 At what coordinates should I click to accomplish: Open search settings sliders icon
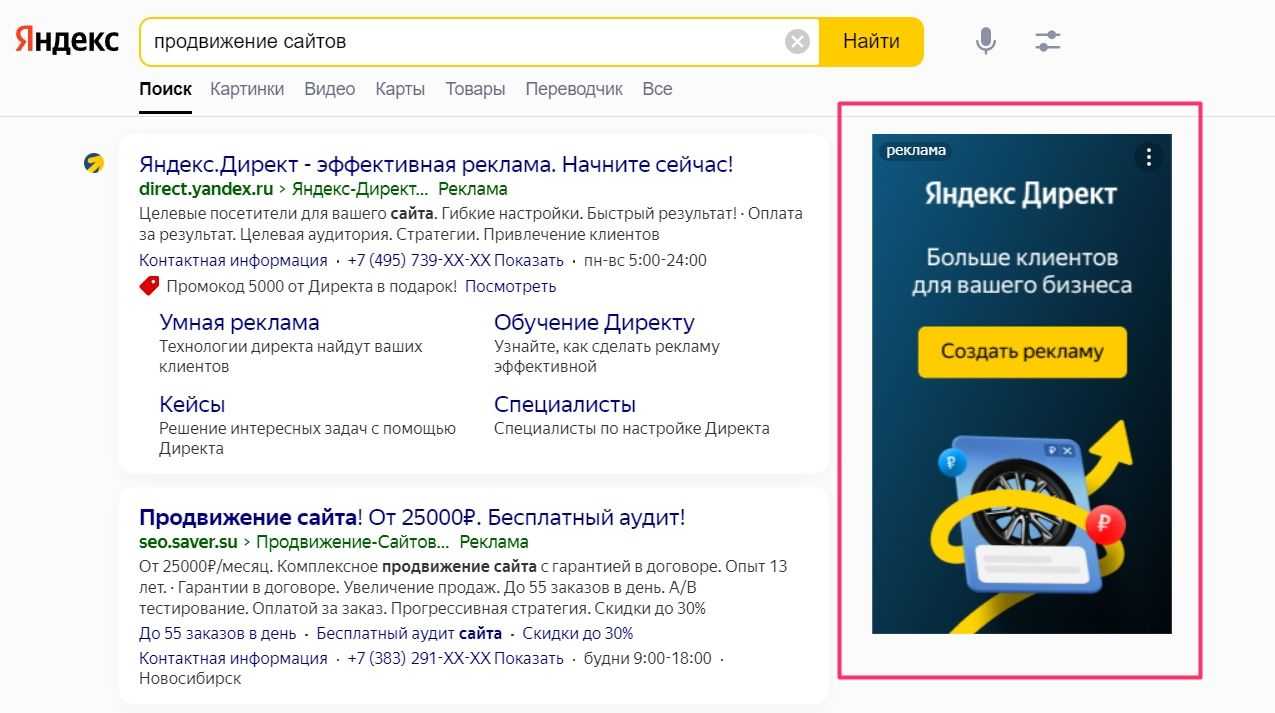tap(1047, 41)
